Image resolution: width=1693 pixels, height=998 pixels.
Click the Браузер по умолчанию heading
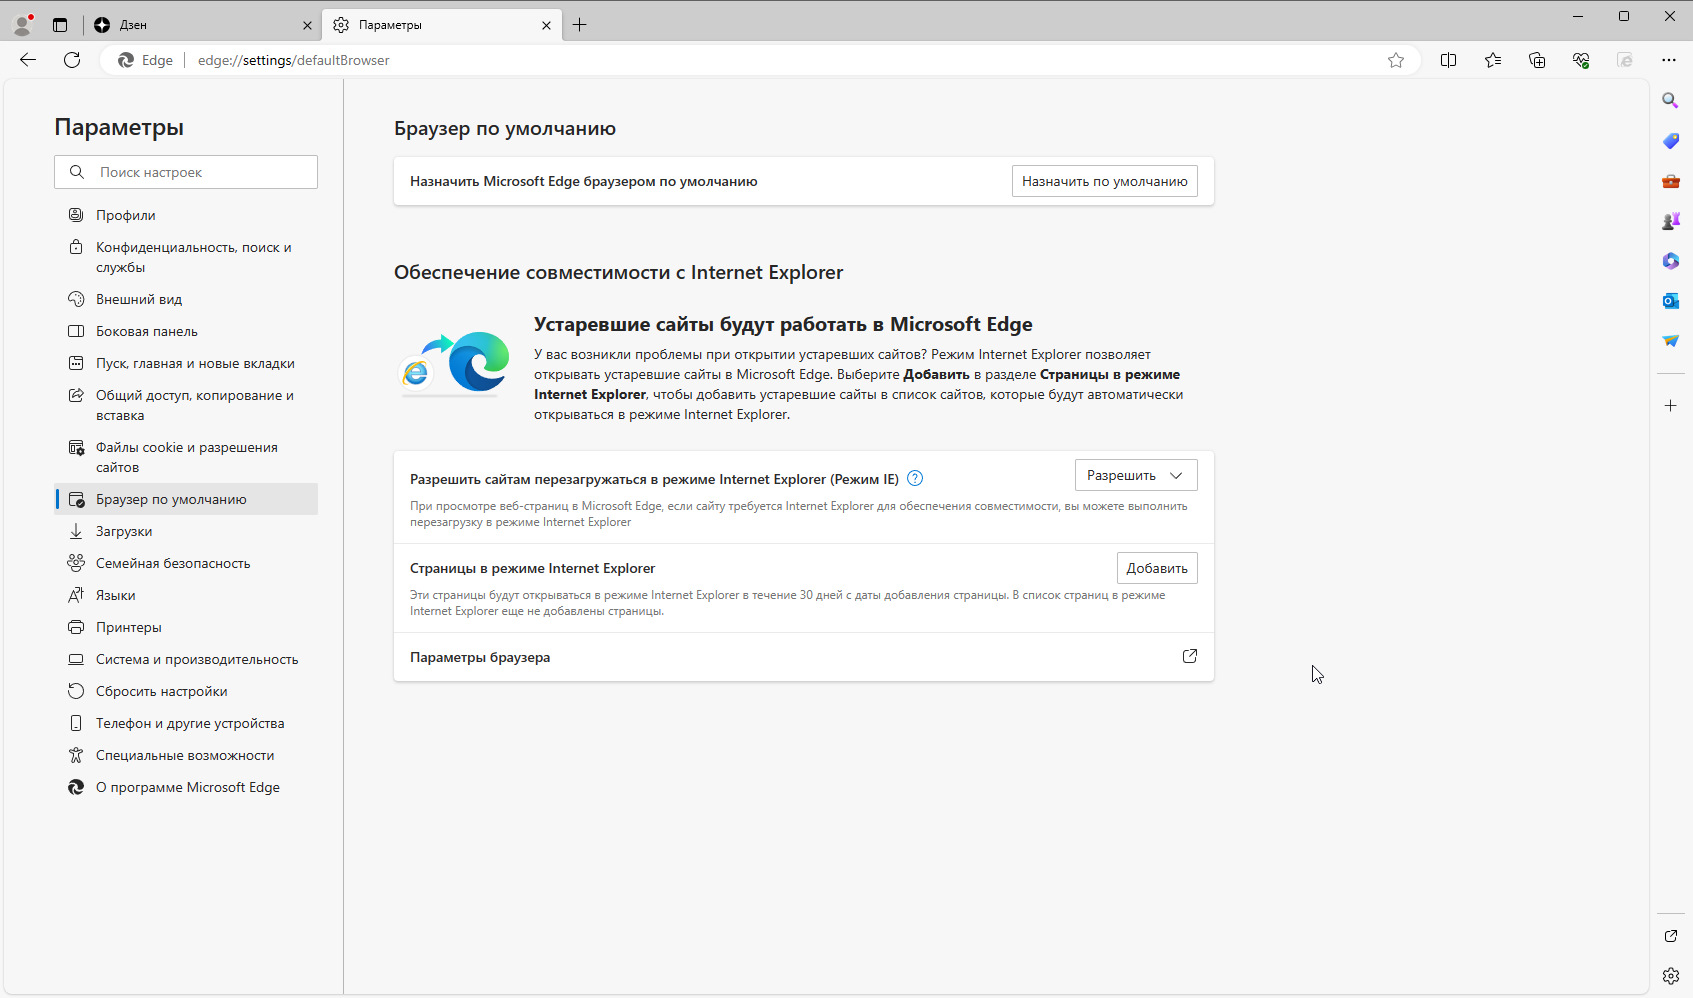pos(505,128)
